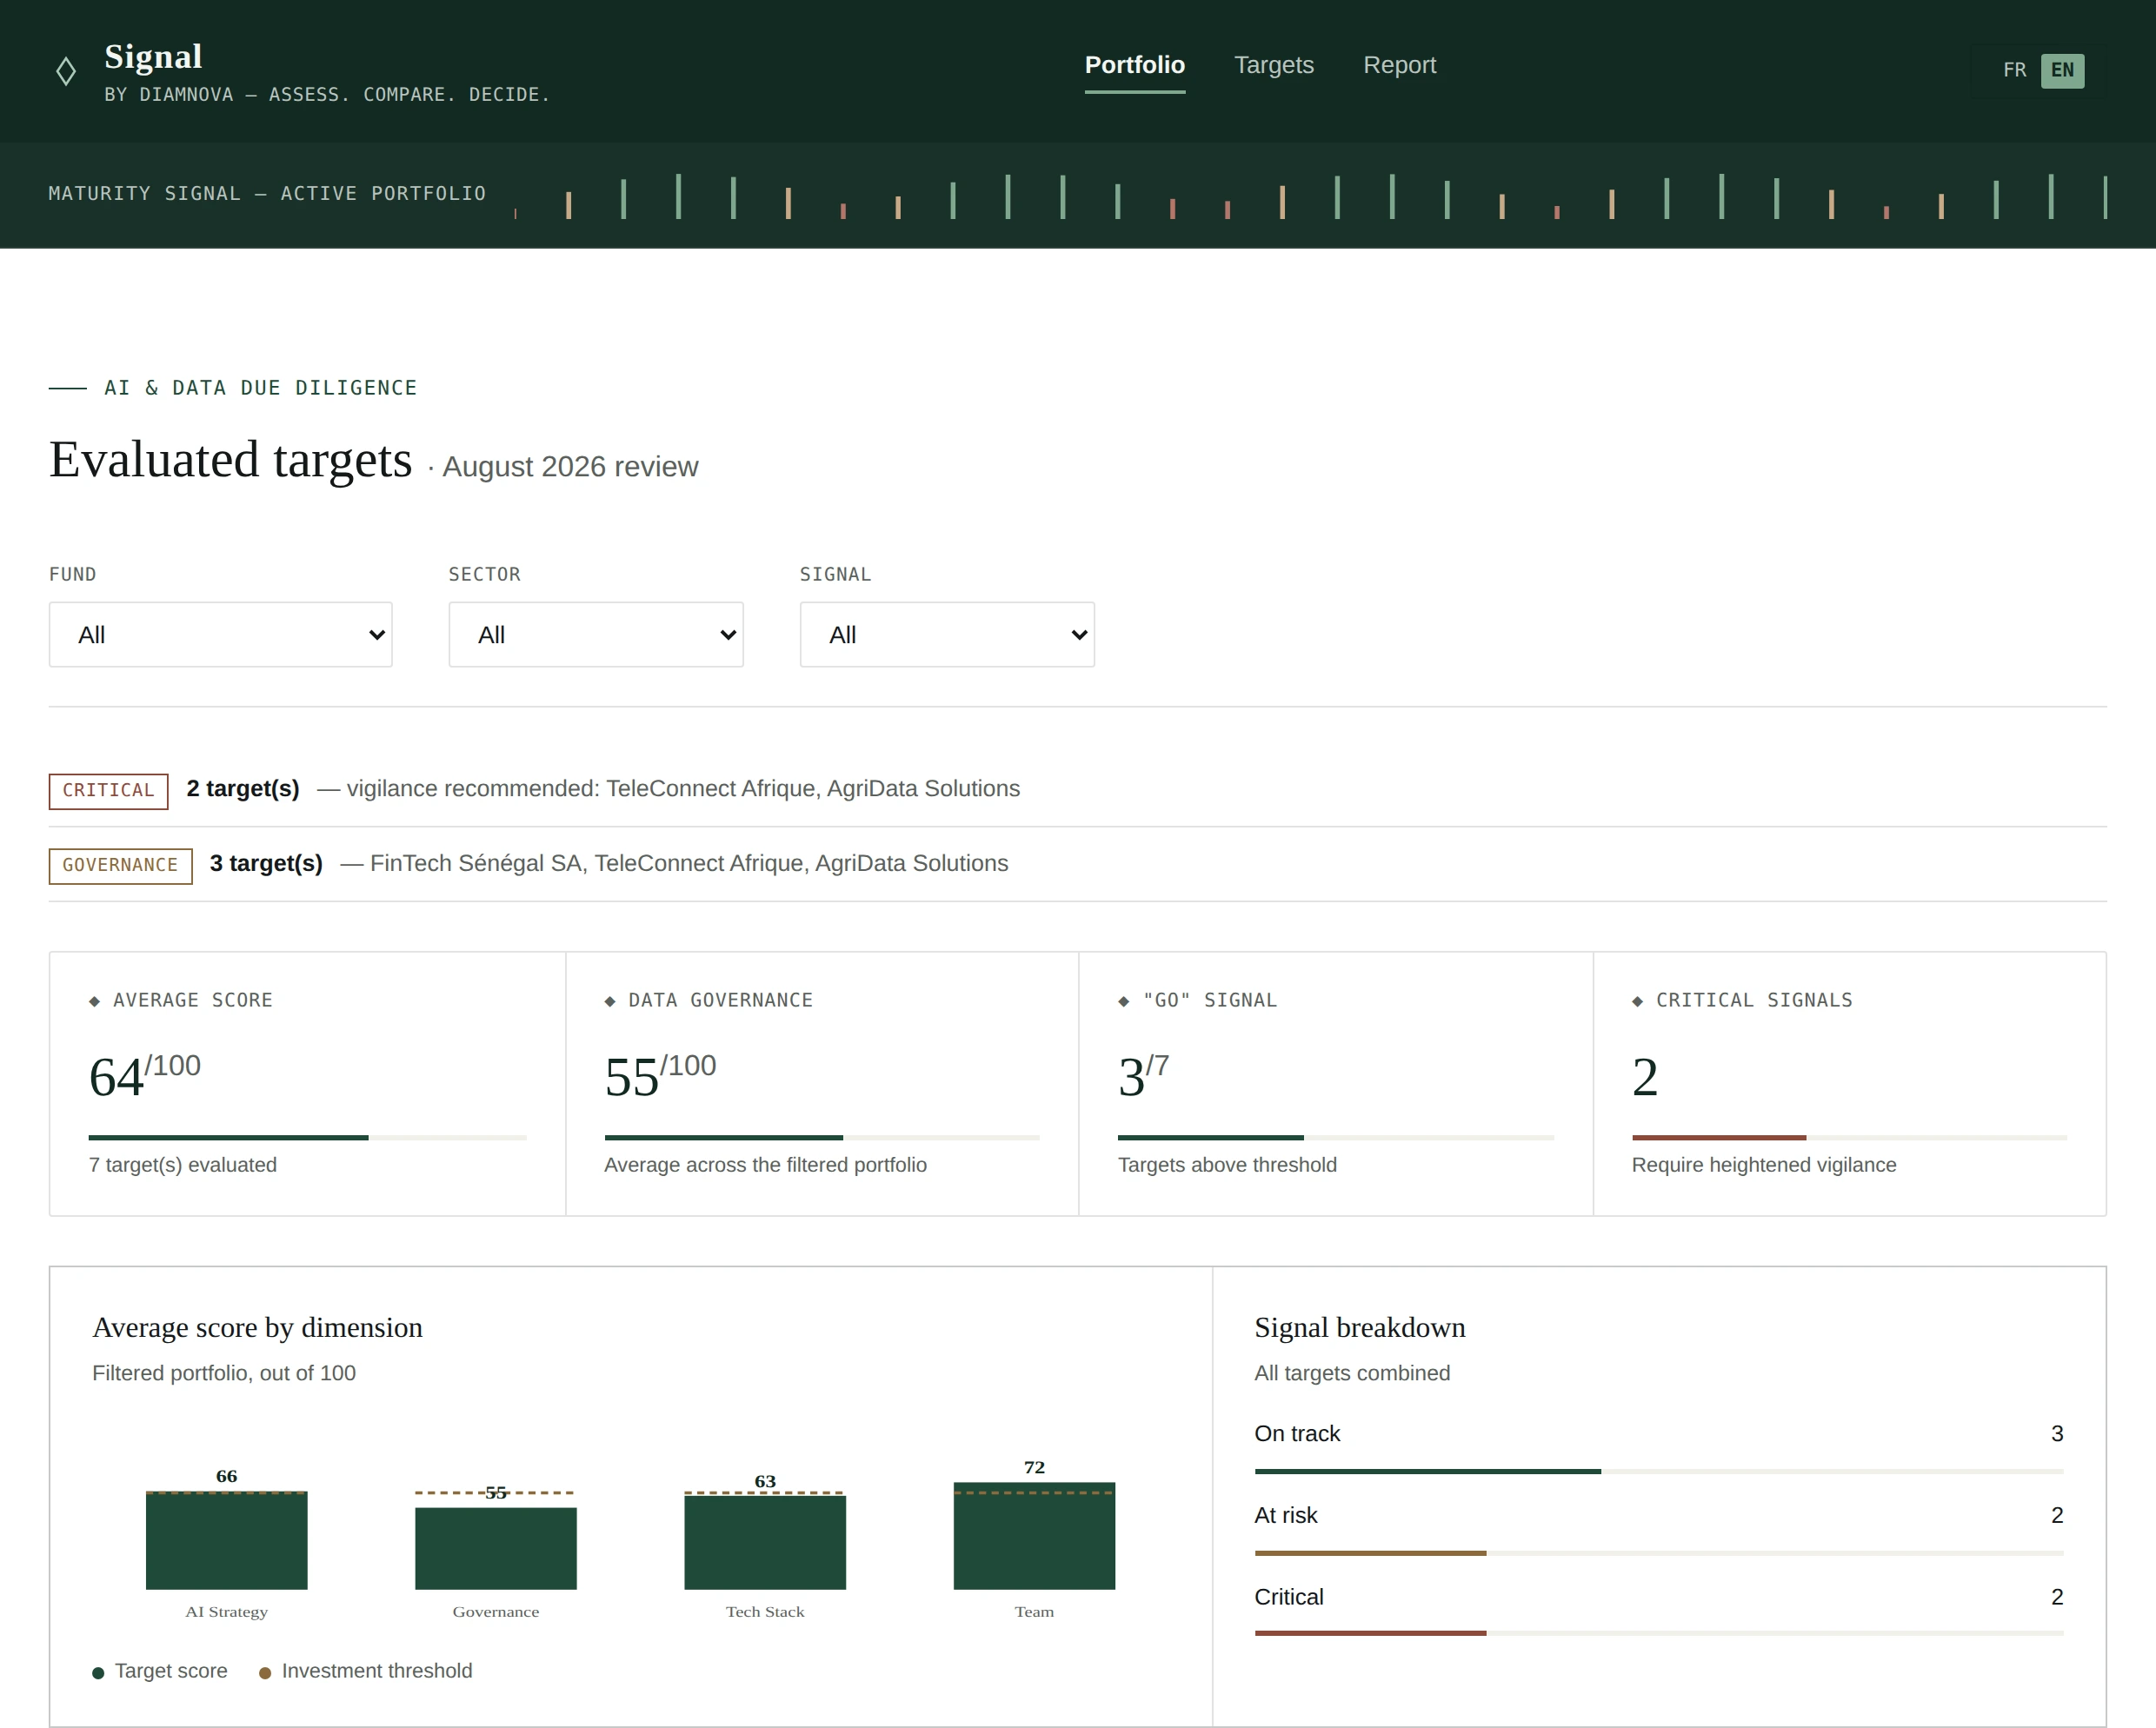Click the "Evaluated targets" heading
This screenshot has width=2156, height=1728.
[x=231, y=459]
